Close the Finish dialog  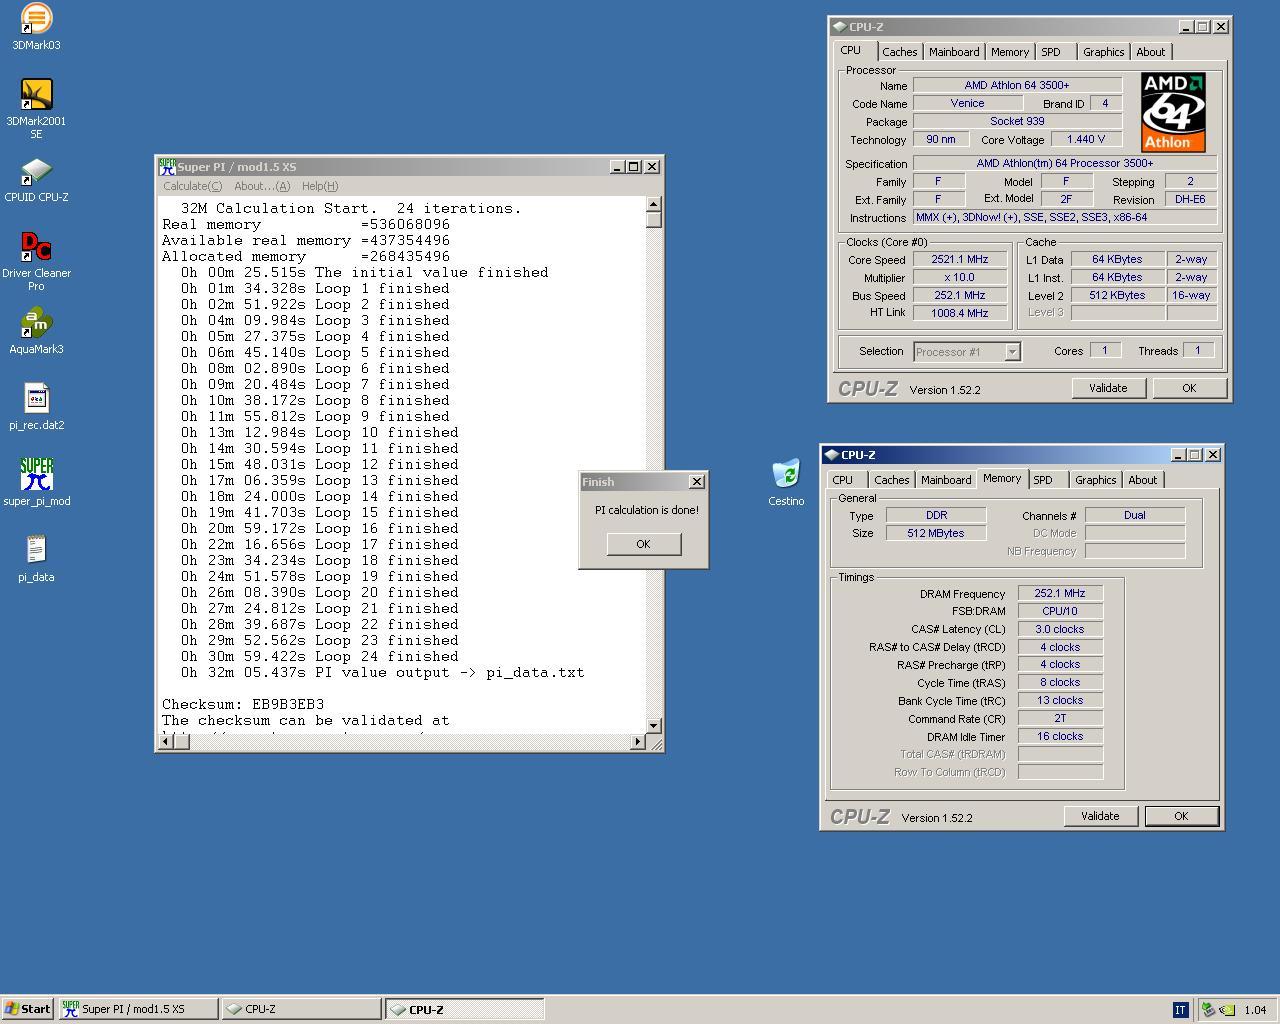coord(697,482)
